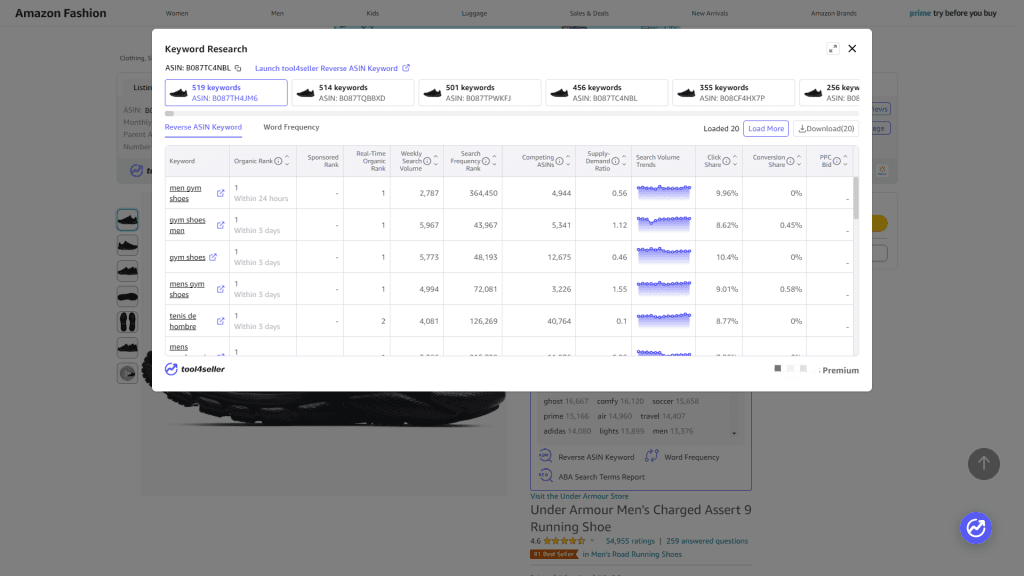This screenshot has height=576, width=1024.
Task: Click the search volume trend chart for "tenis de hombre"
Action: point(664,320)
